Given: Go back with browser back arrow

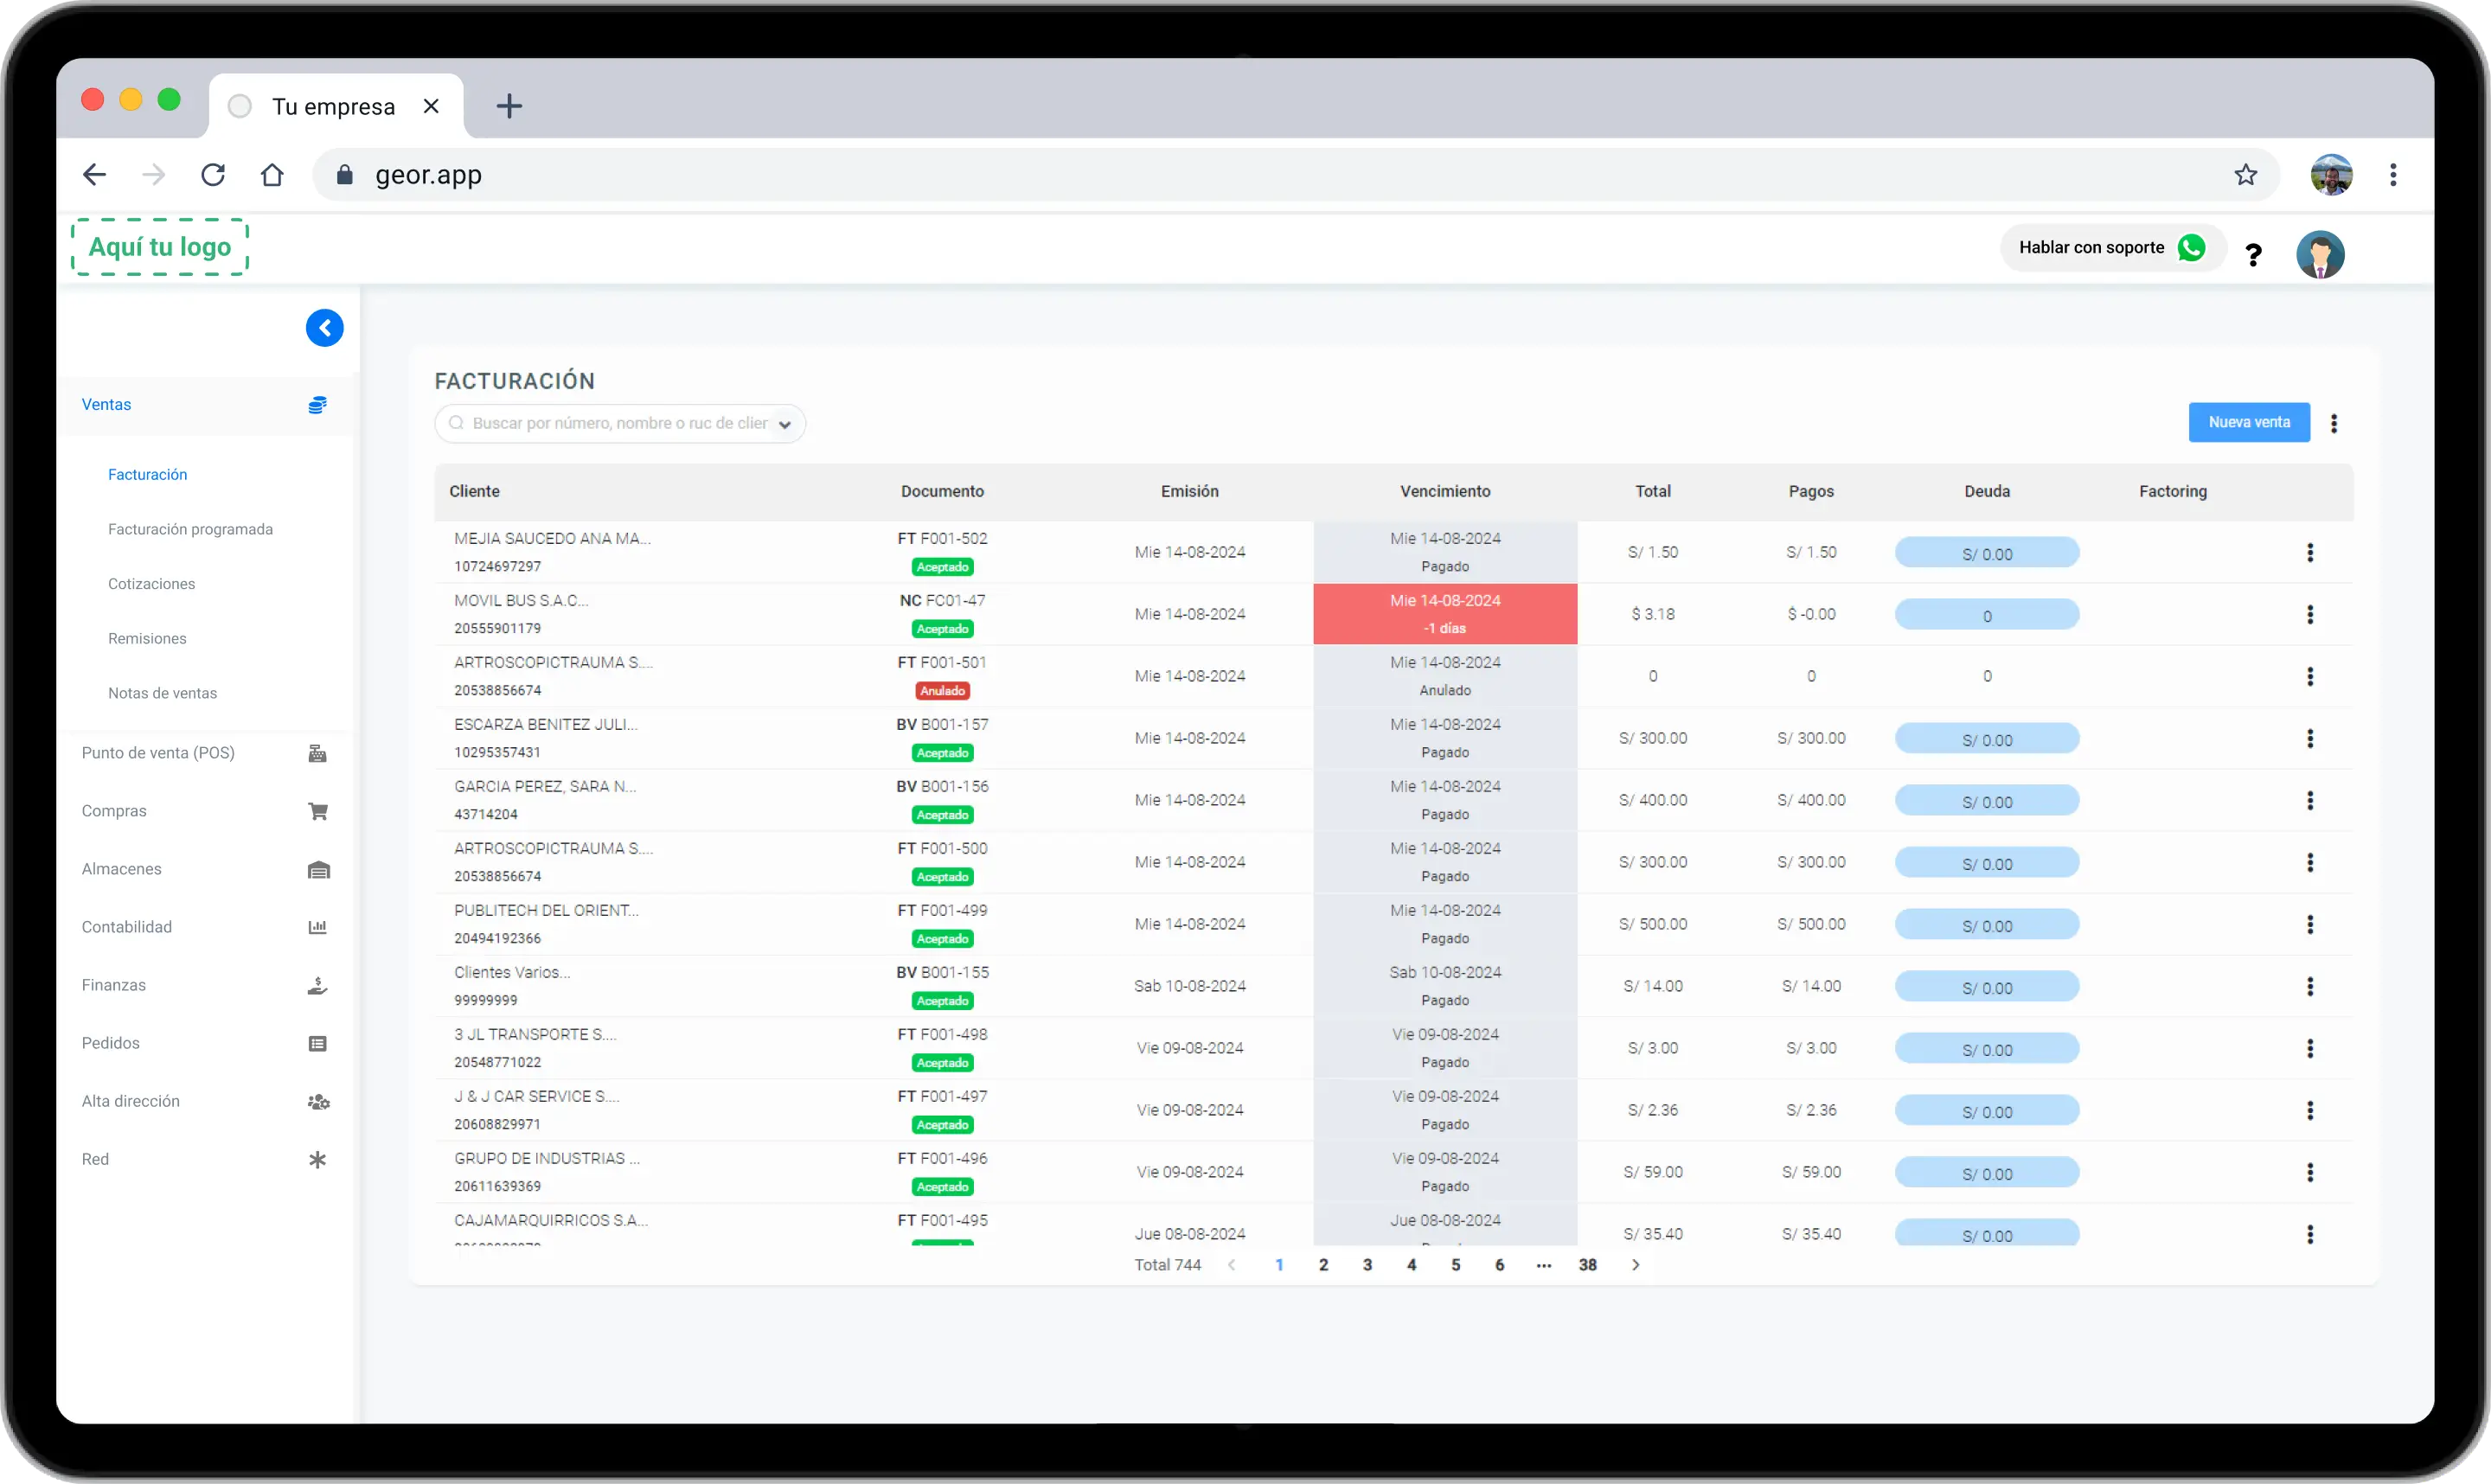Looking at the screenshot, I should (95, 175).
